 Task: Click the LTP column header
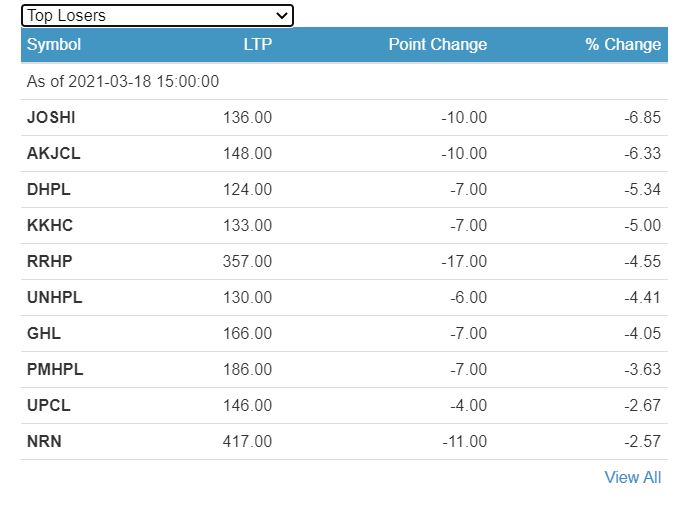[257, 44]
